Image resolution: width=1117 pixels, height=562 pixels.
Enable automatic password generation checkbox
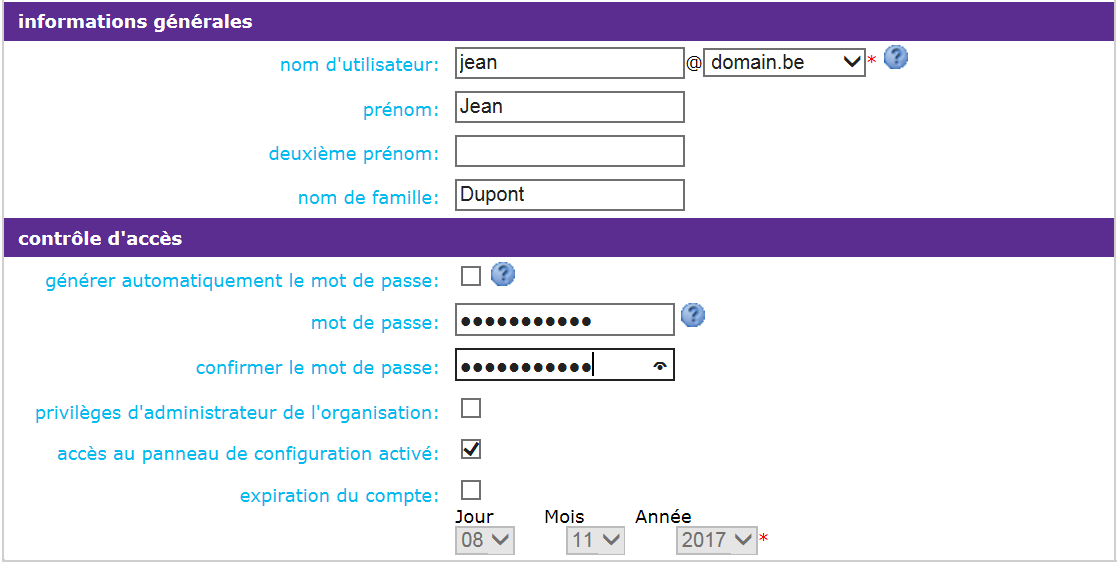point(471,277)
